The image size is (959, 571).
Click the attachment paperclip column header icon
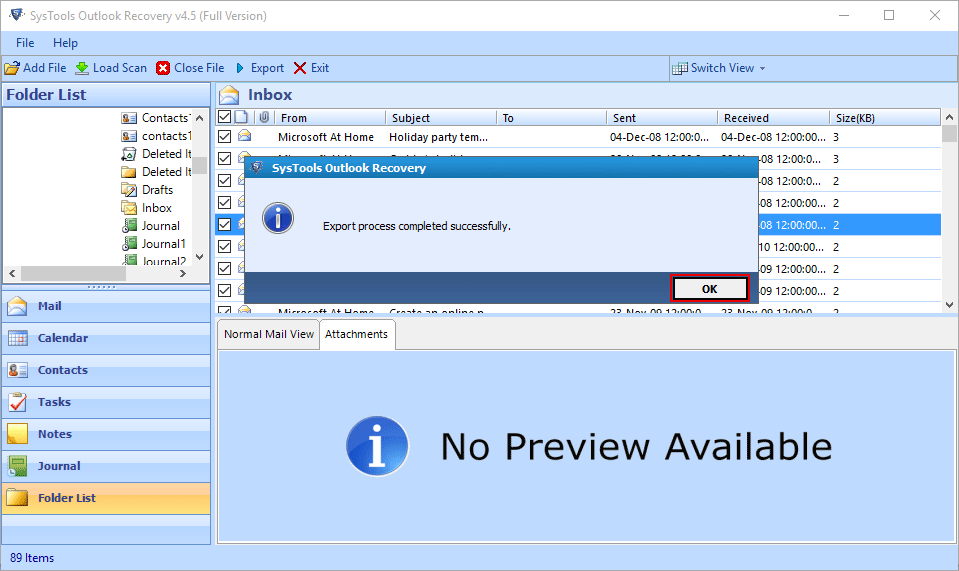tap(264, 117)
